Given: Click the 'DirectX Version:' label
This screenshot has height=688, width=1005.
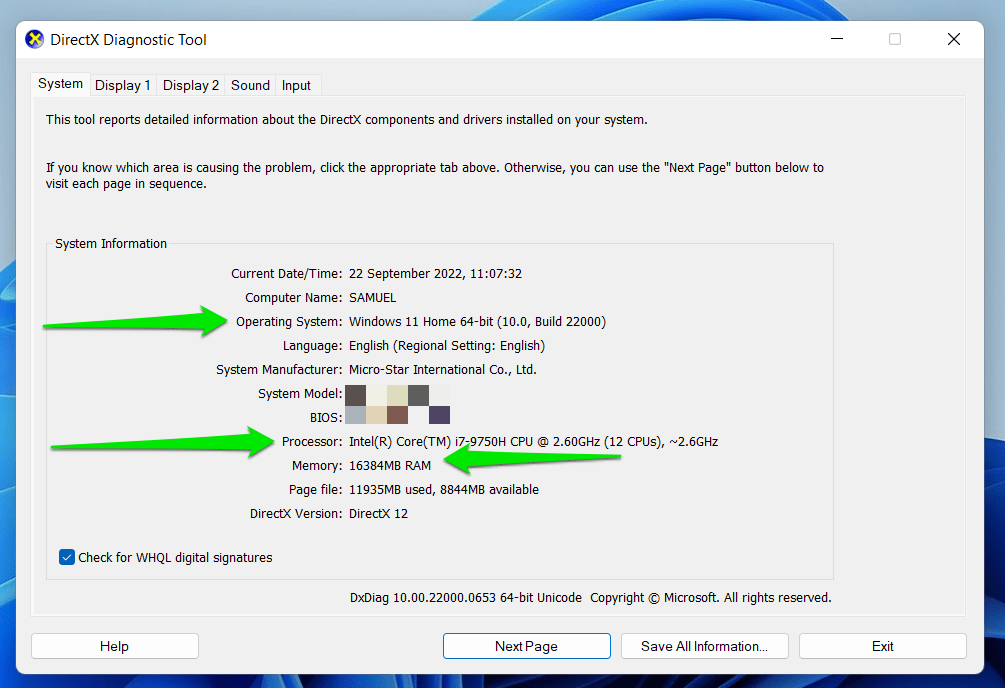Looking at the screenshot, I should 296,514.
